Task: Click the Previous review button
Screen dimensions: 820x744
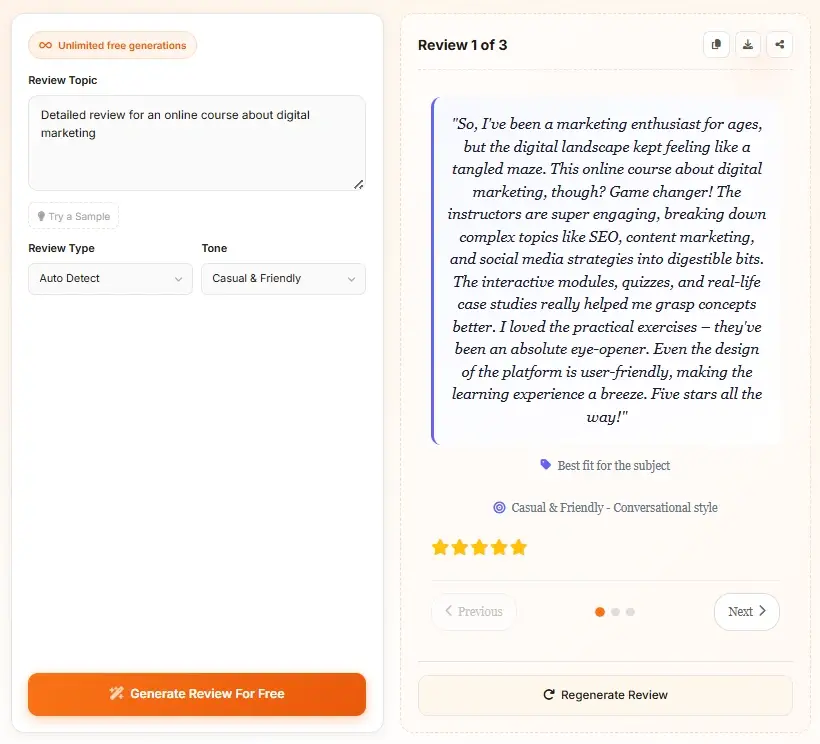Action: pos(473,611)
